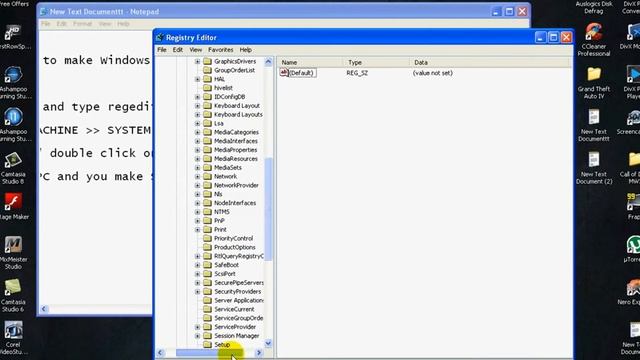Screen dimensions: 640x360
Task: Launch MixMeister Studio desktop icon
Action: (13, 245)
